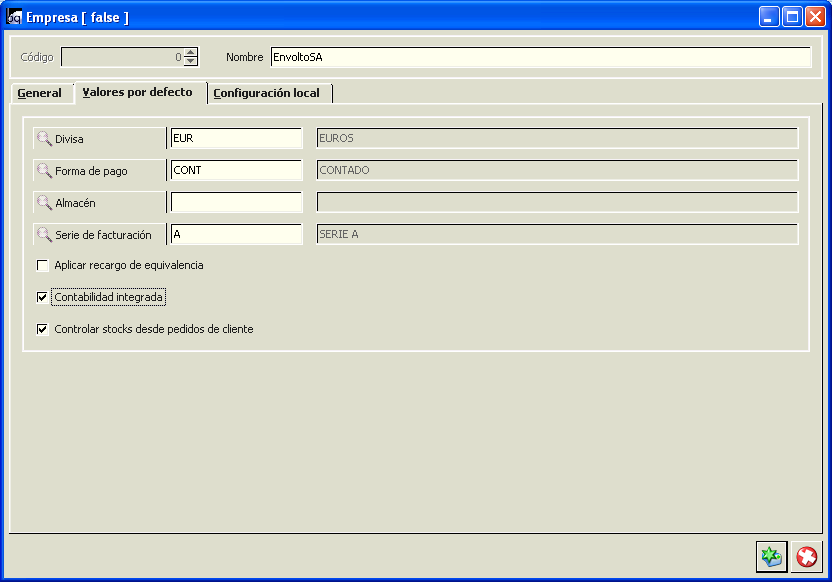
Task: Decrease the Código spinner value
Action: tap(191, 62)
